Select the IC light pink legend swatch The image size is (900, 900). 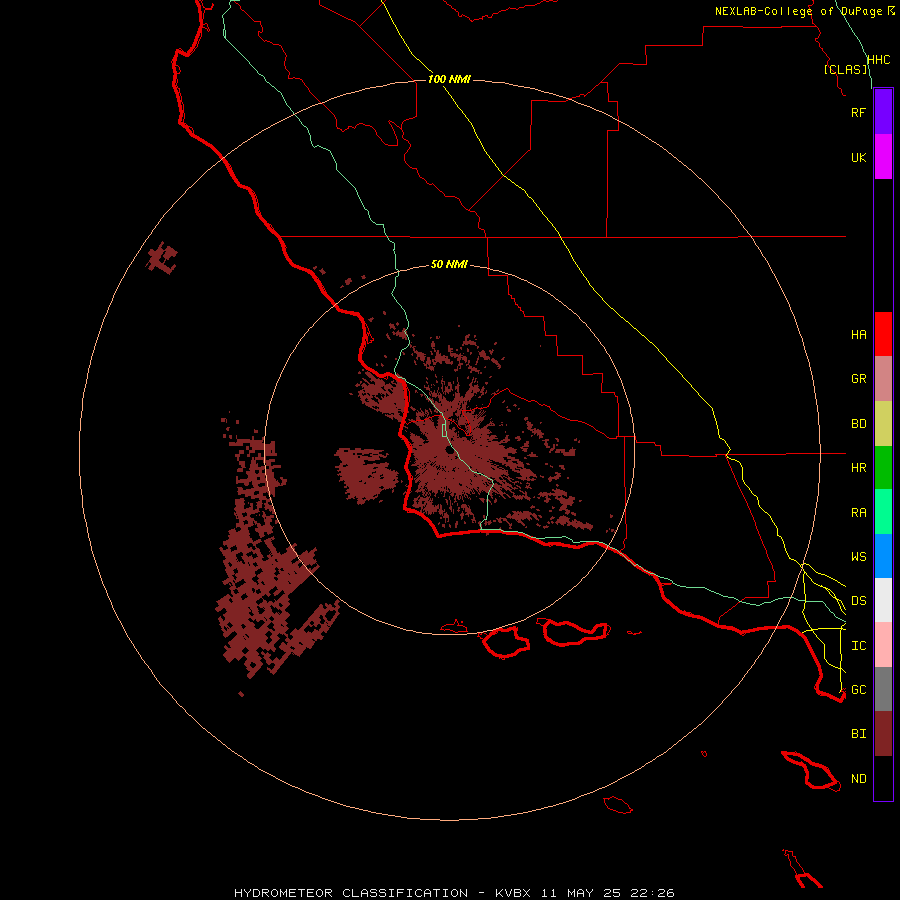click(x=883, y=645)
